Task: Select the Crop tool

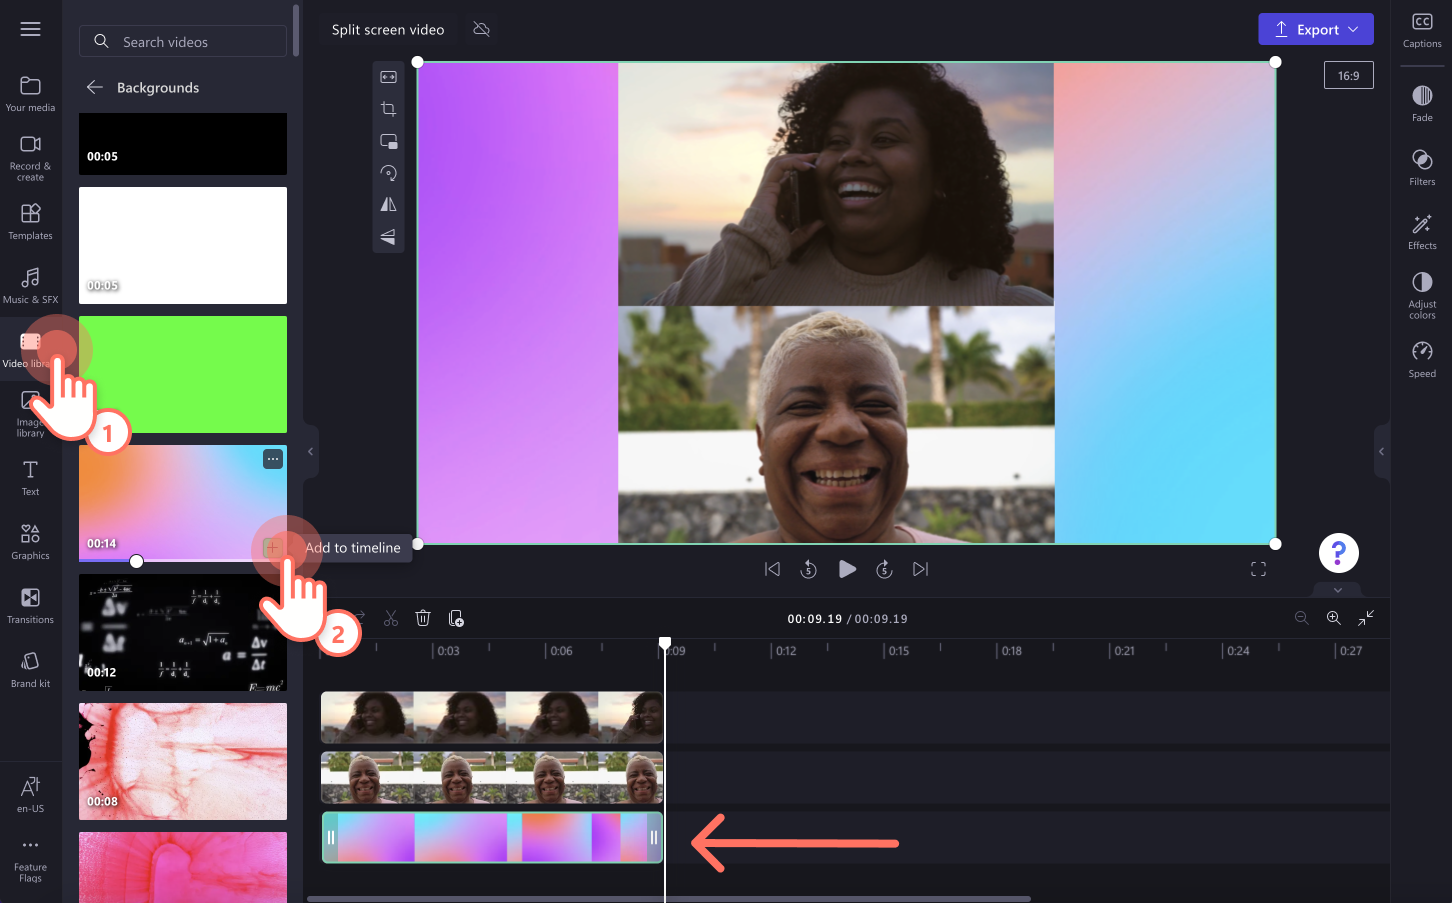Action: click(x=388, y=108)
